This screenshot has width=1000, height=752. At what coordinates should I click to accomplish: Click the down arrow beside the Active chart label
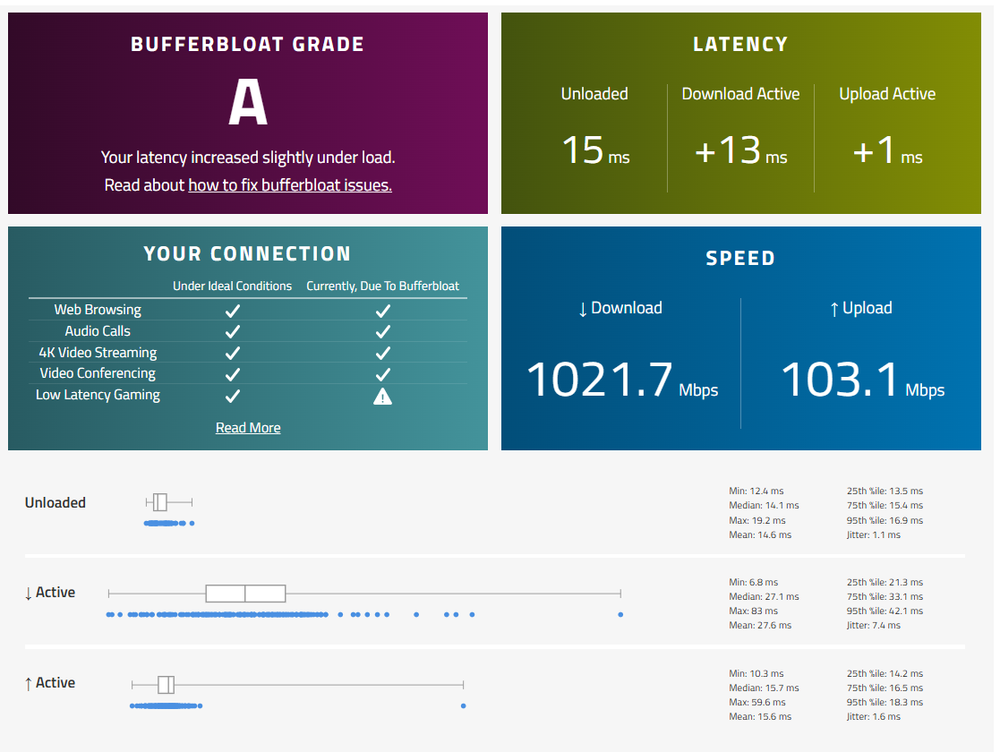[x=29, y=593]
